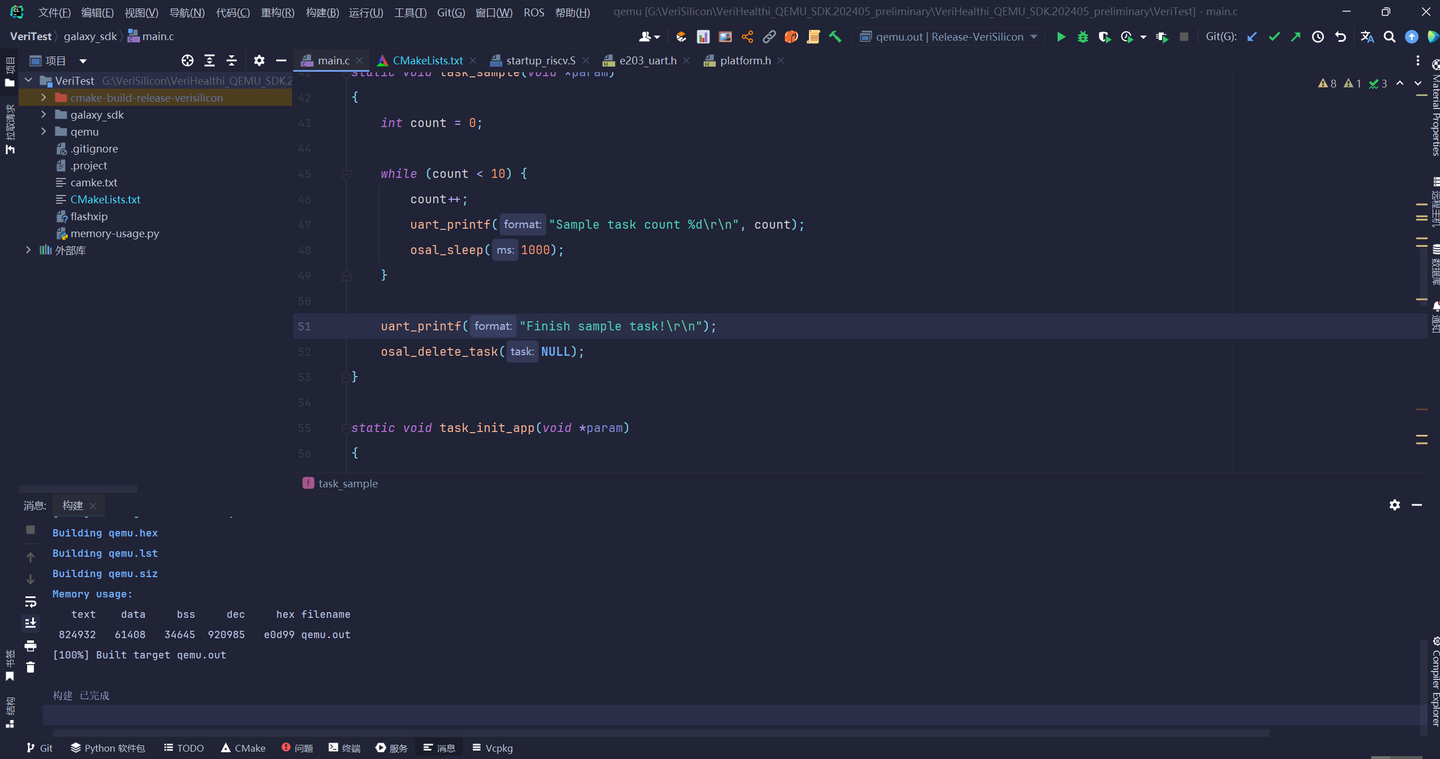Viewport: 1440px width, 759px height.
Task: Commit changes with Git green checkmark
Action: [1274, 37]
